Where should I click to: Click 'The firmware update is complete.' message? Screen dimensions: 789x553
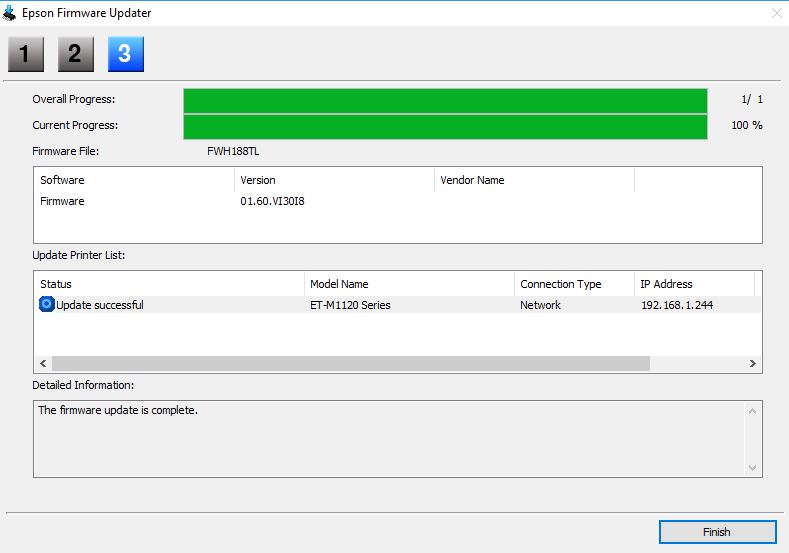[118, 410]
